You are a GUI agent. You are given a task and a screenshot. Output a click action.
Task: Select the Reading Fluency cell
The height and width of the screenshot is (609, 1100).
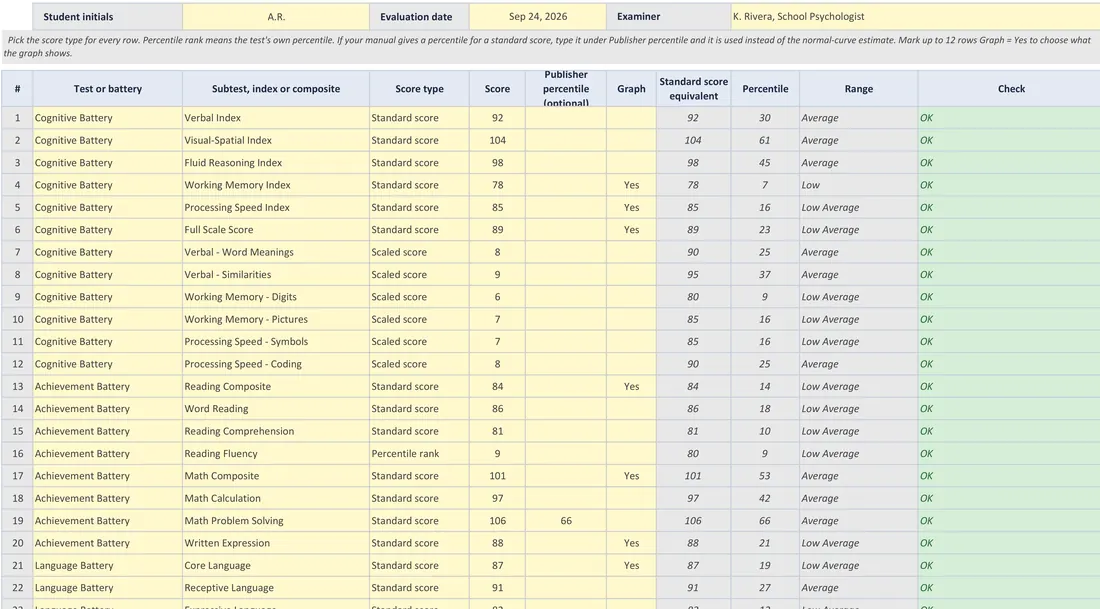click(x=276, y=453)
